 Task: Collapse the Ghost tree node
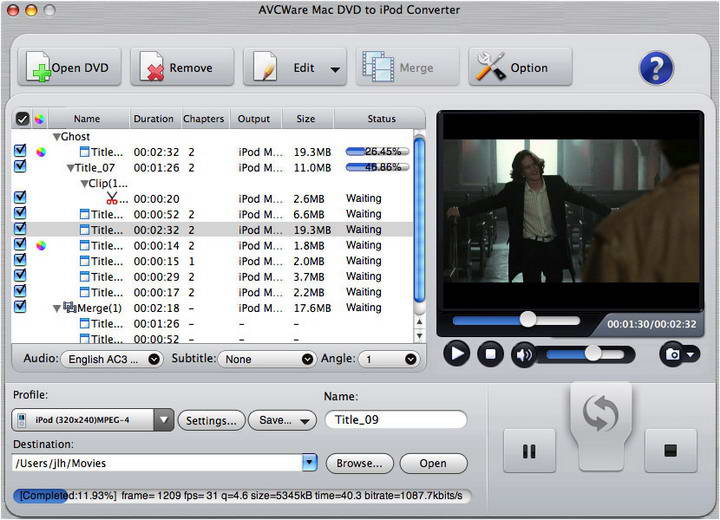coord(56,137)
